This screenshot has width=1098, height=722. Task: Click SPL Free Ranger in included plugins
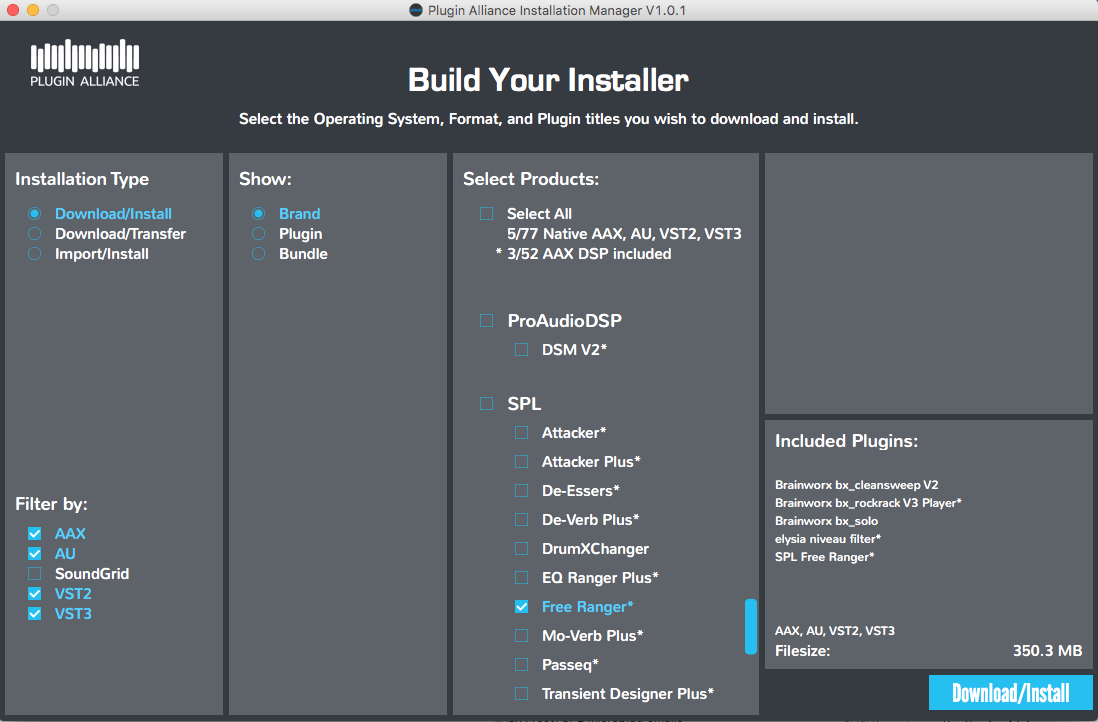pyautogui.click(x=824, y=557)
